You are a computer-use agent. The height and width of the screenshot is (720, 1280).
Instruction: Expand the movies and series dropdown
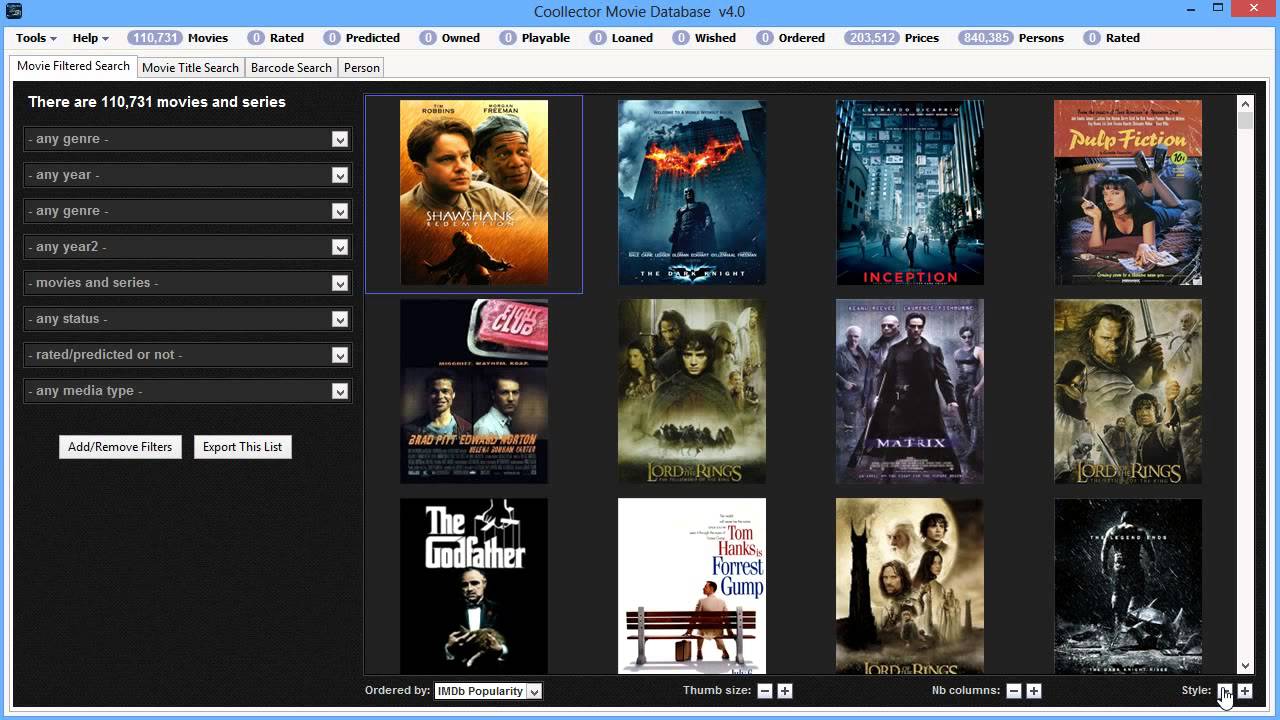coord(340,283)
